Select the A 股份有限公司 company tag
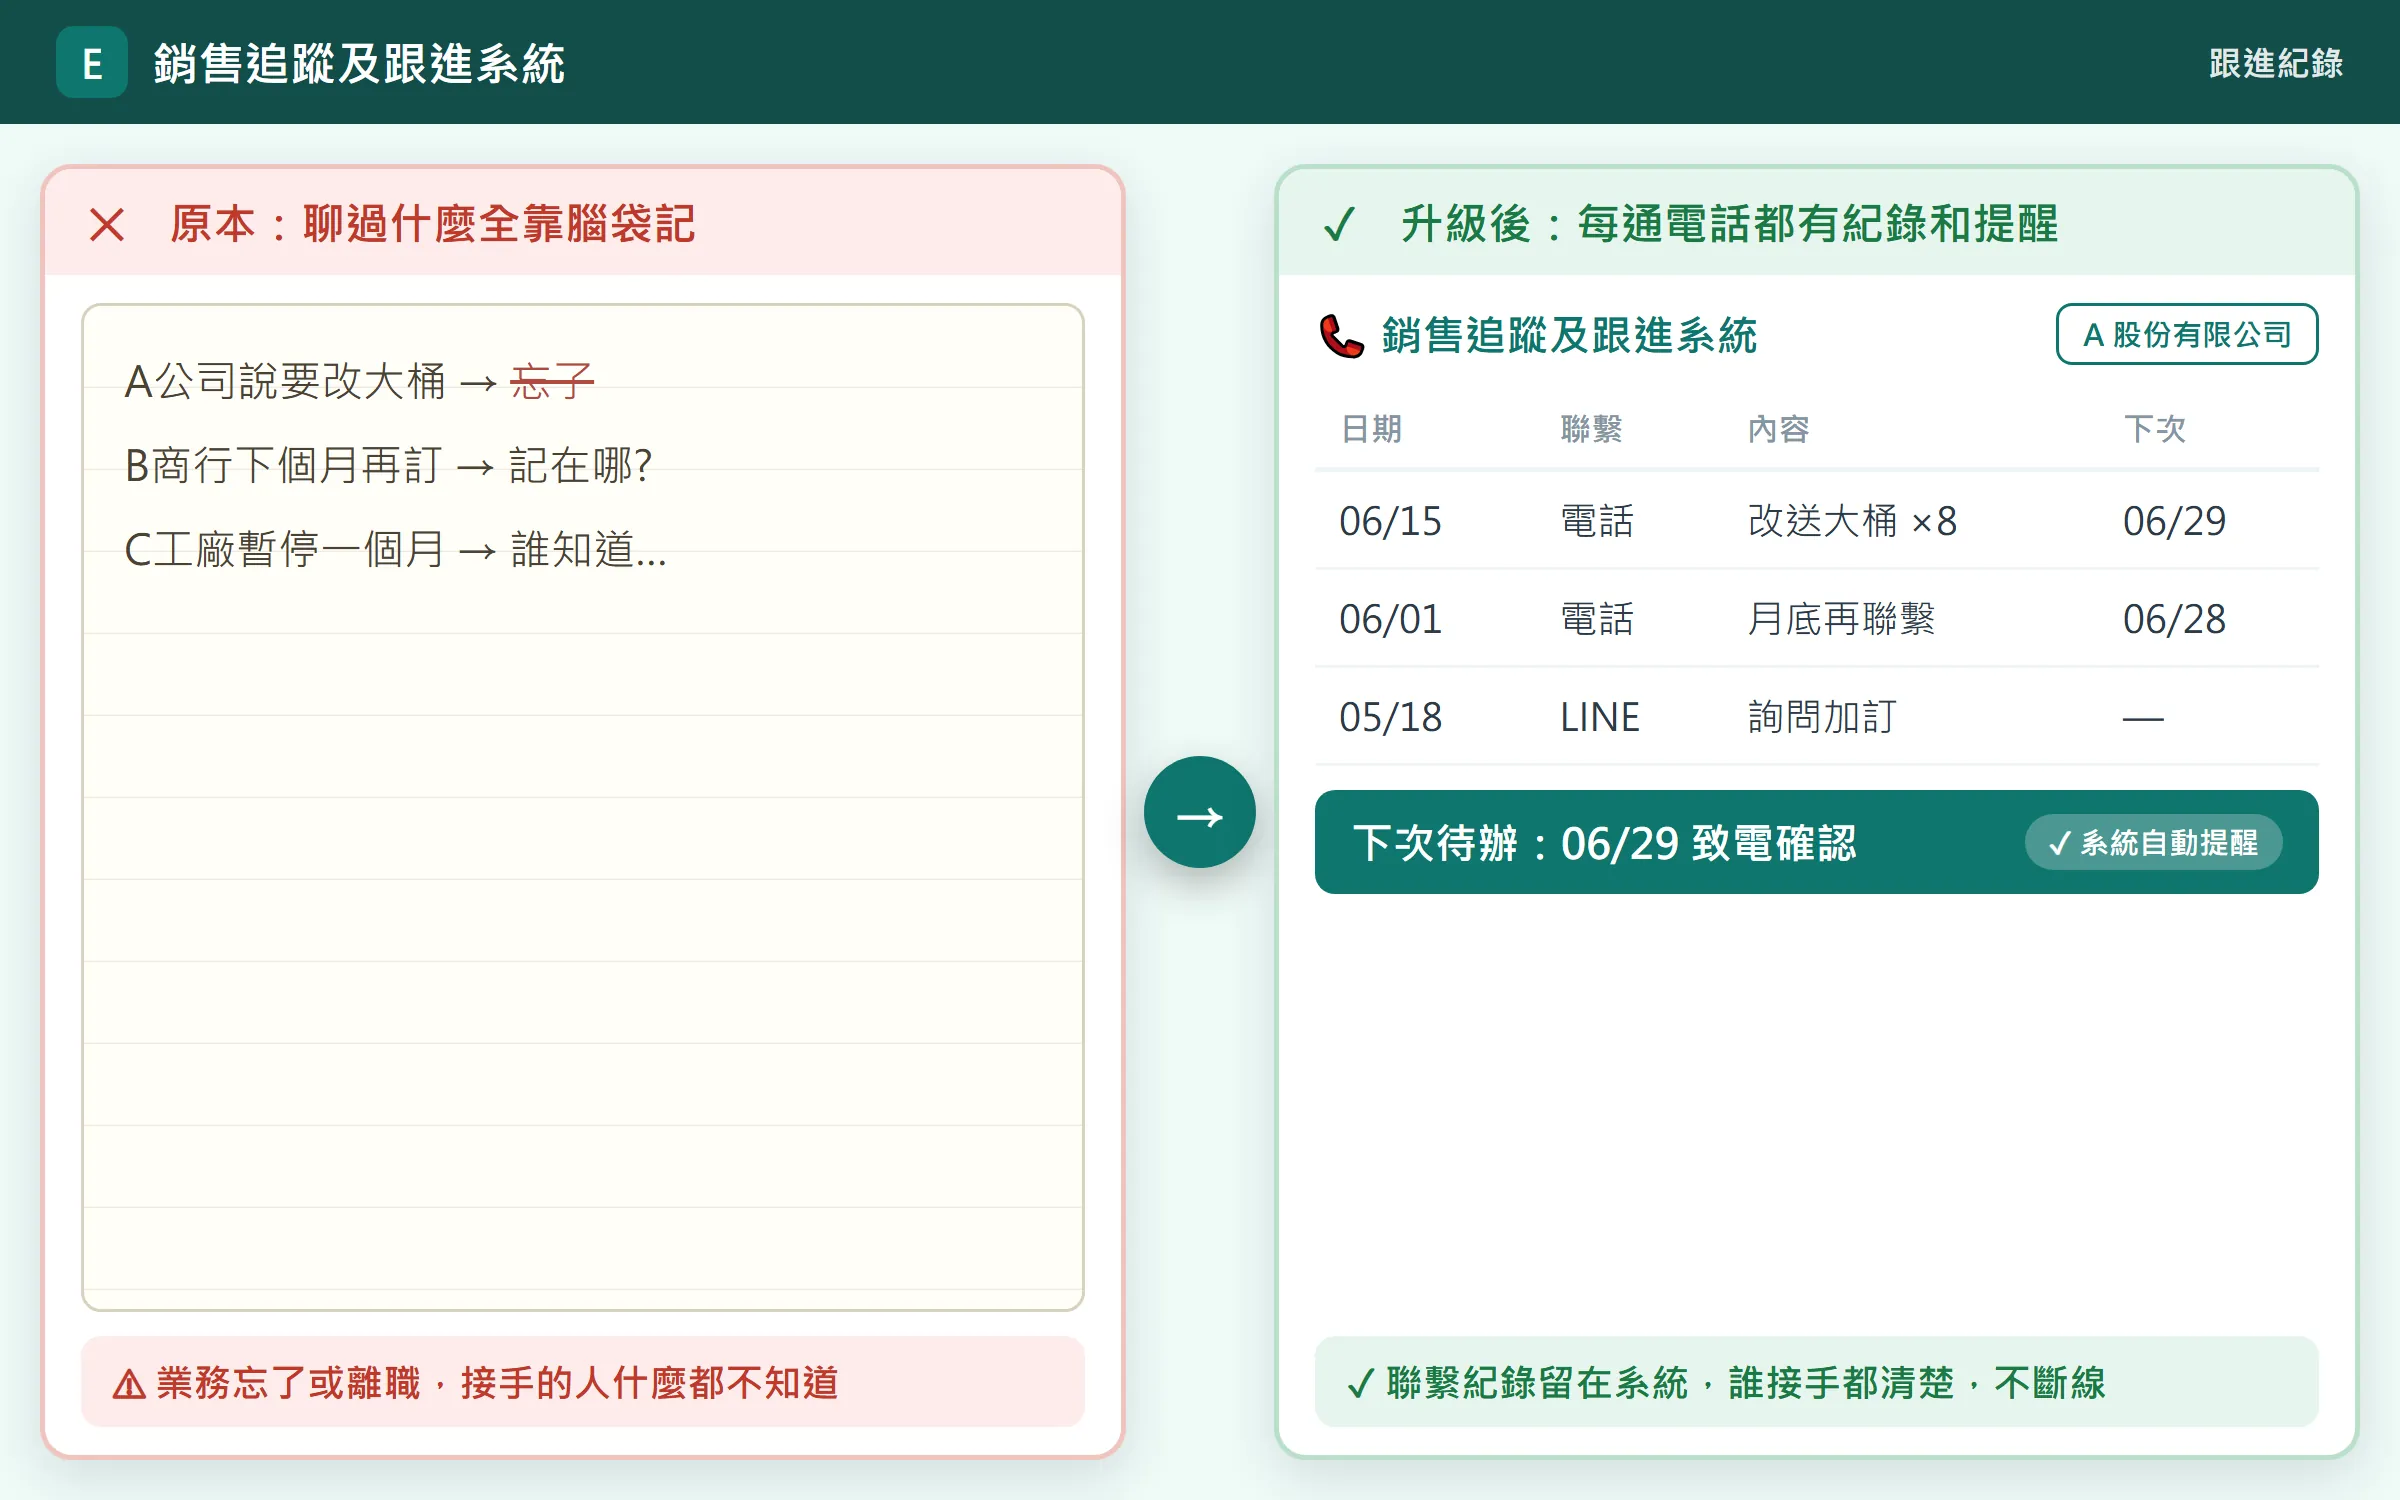 click(x=2186, y=334)
